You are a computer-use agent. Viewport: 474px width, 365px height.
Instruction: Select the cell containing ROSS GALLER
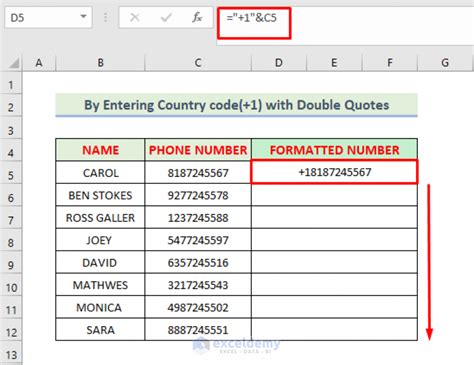[100, 217]
